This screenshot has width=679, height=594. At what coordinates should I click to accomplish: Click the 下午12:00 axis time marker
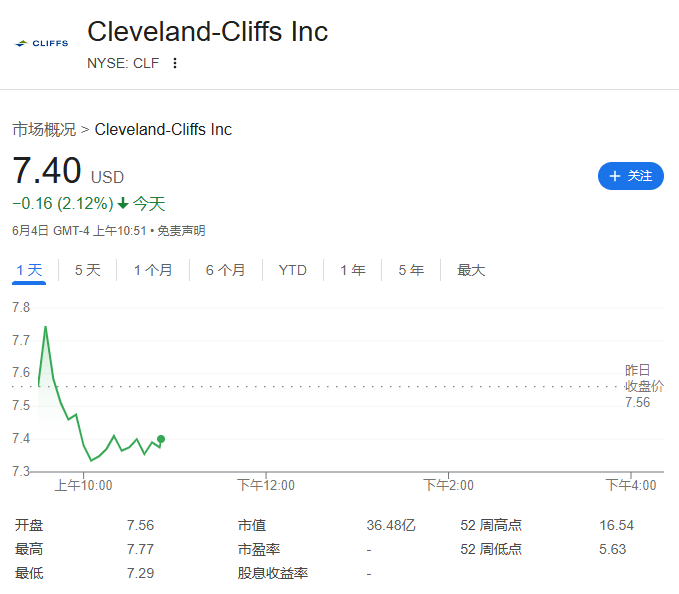point(266,485)
